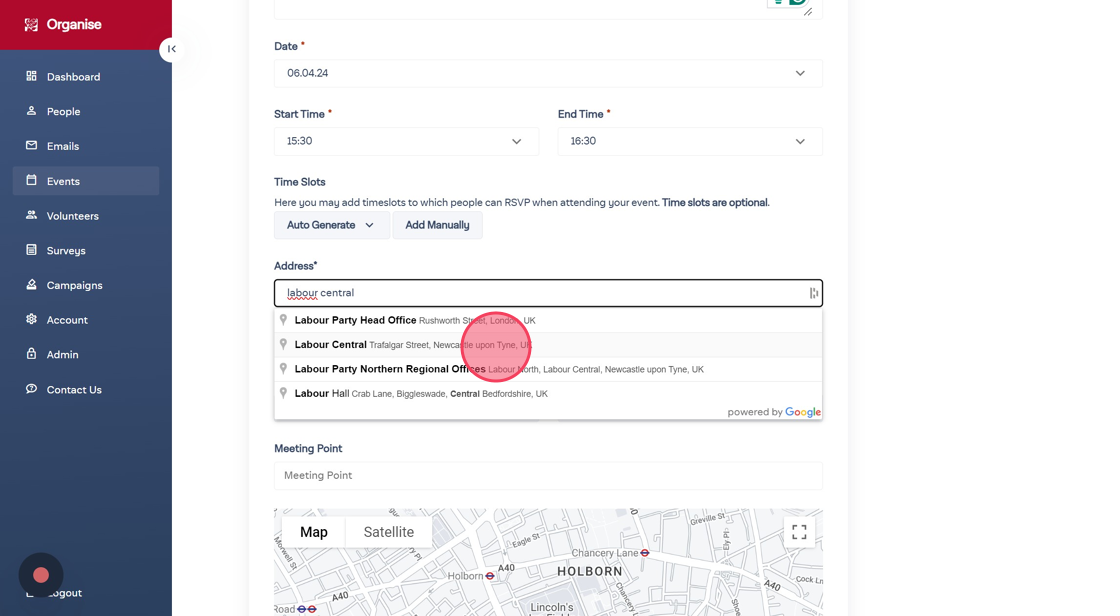Switch map to Satellite view
1120x616 pixels.
(389, 532)
